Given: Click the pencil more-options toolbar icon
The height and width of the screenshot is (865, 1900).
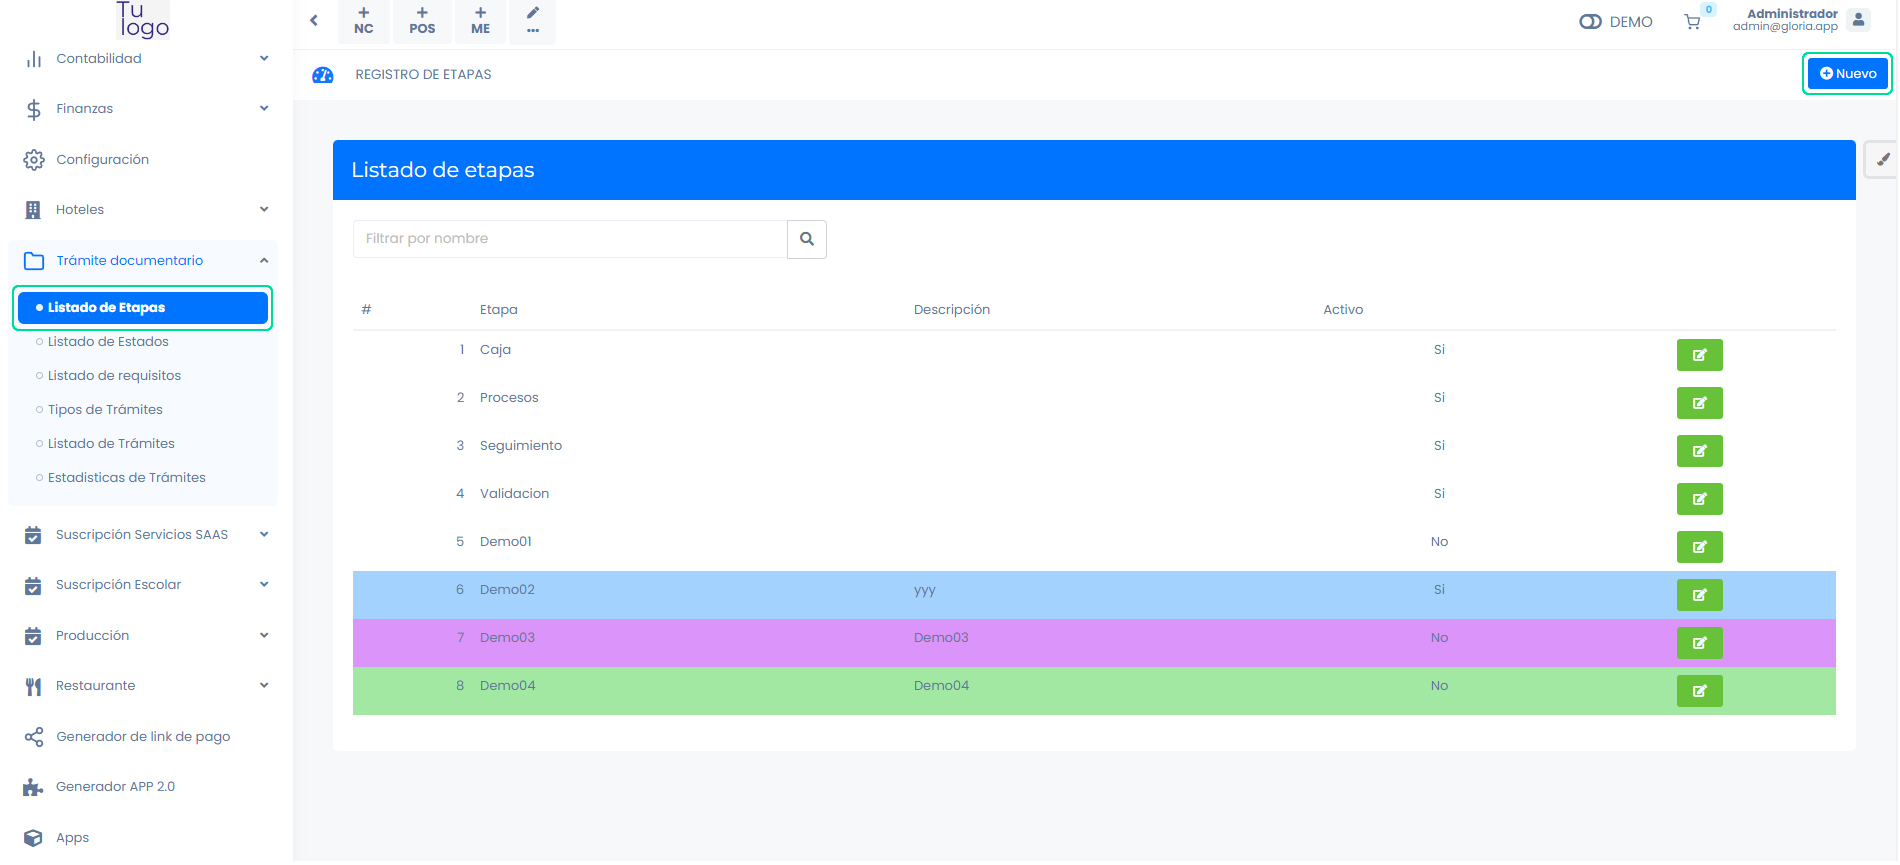Looking at the screenshot, I should pos(532,21).
